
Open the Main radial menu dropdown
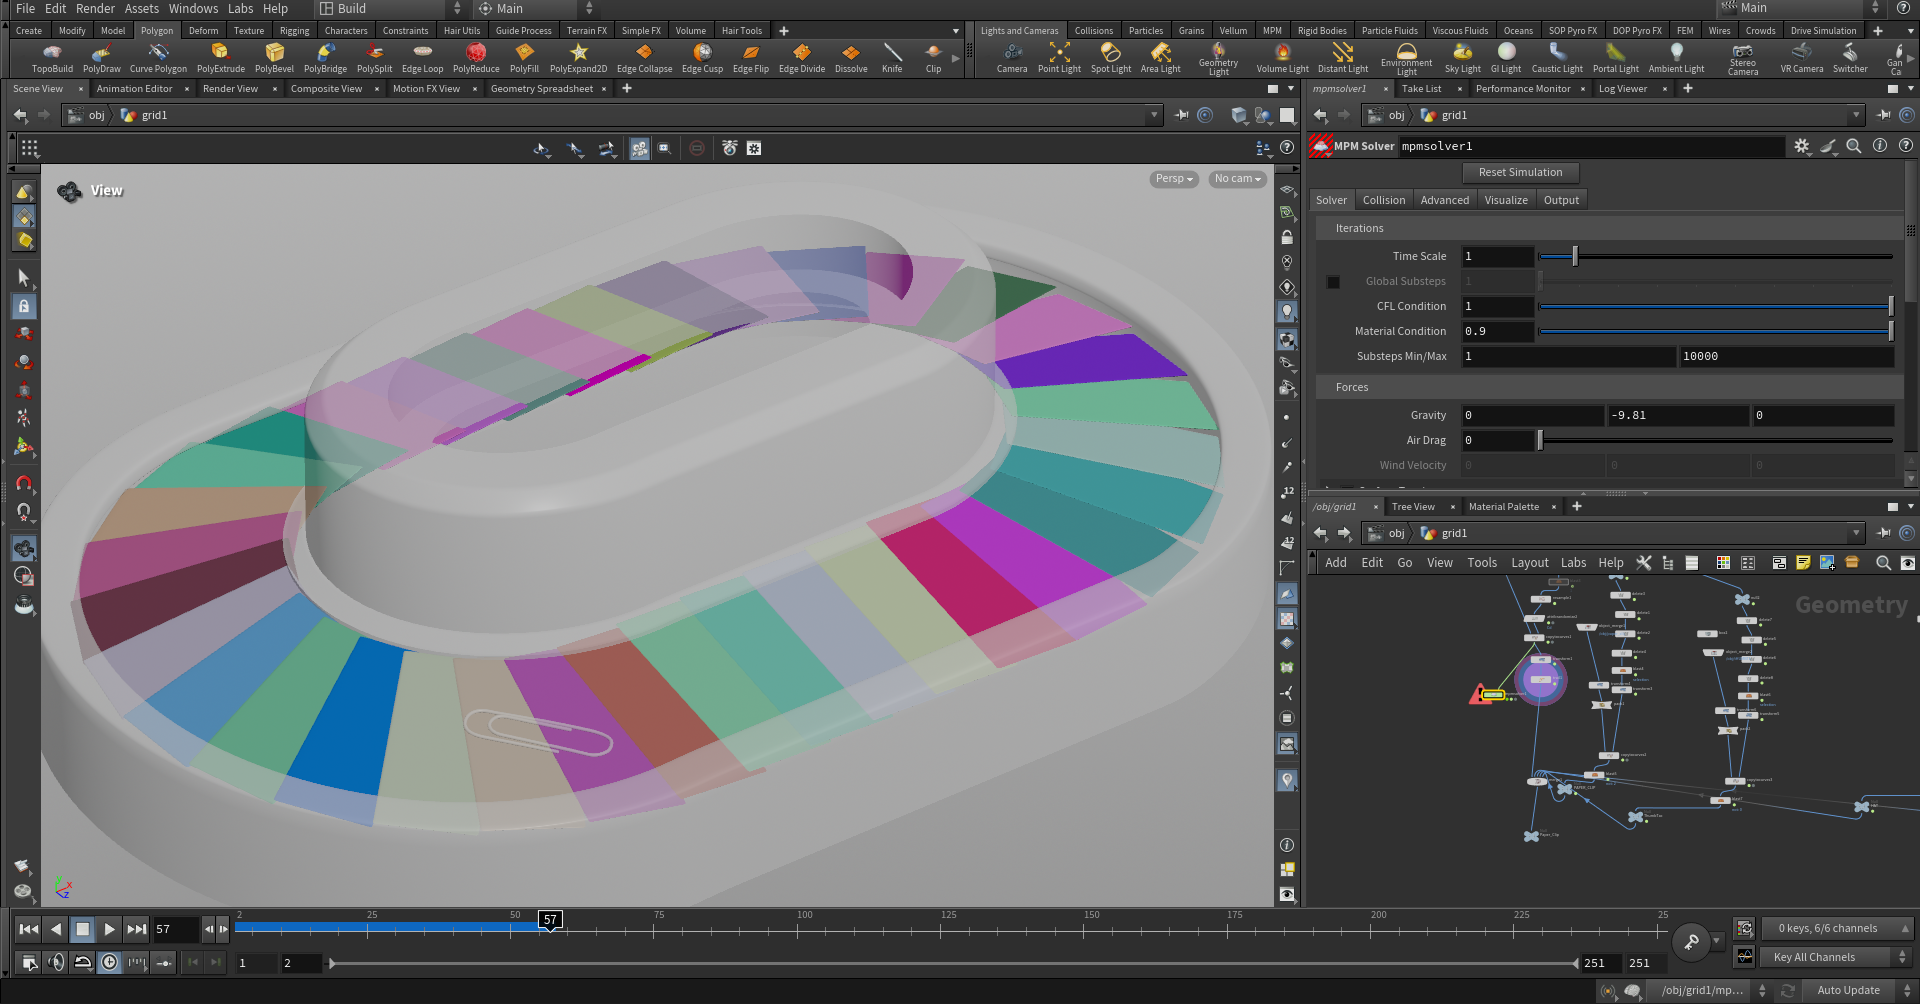[x=534, y=8]
